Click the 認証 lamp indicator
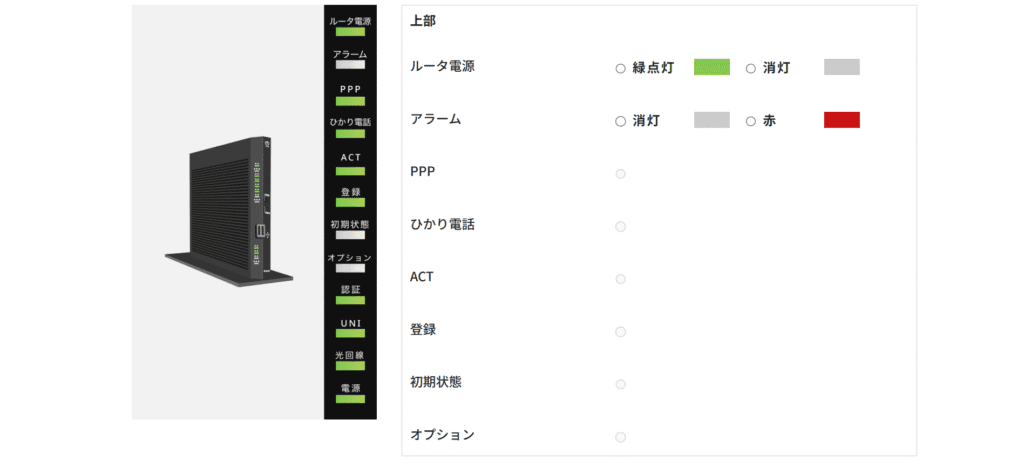 (x=350, y=300)
